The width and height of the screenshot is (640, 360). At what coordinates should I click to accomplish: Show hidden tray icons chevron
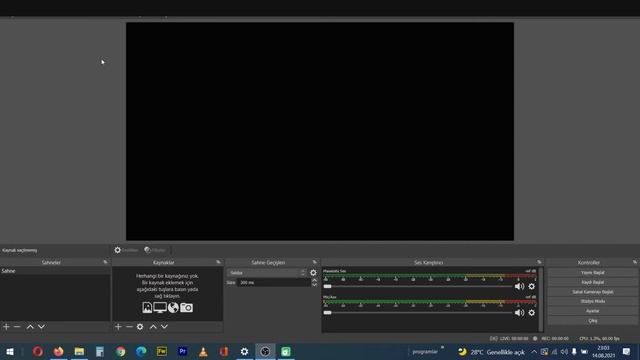point(534,352)
